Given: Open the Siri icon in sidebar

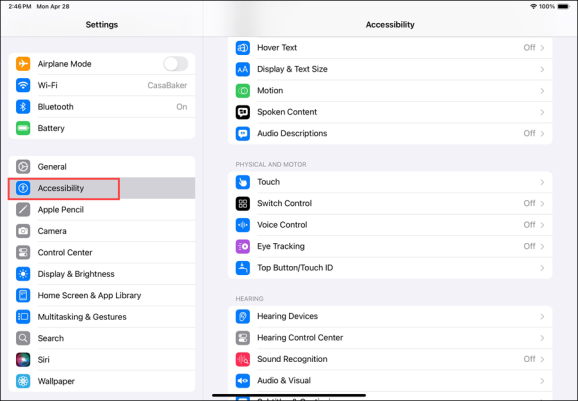Looking at the screenshot, I should pos(23,360).
